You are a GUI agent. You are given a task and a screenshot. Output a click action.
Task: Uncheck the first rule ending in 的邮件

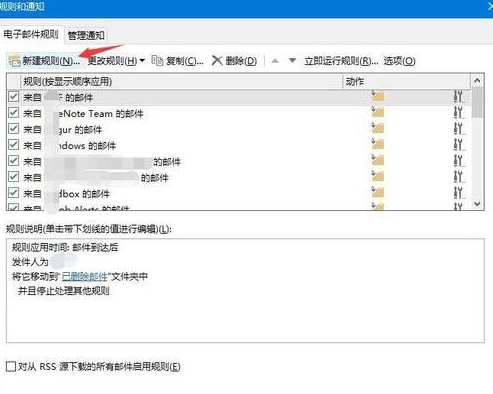(x=13, y=97)
